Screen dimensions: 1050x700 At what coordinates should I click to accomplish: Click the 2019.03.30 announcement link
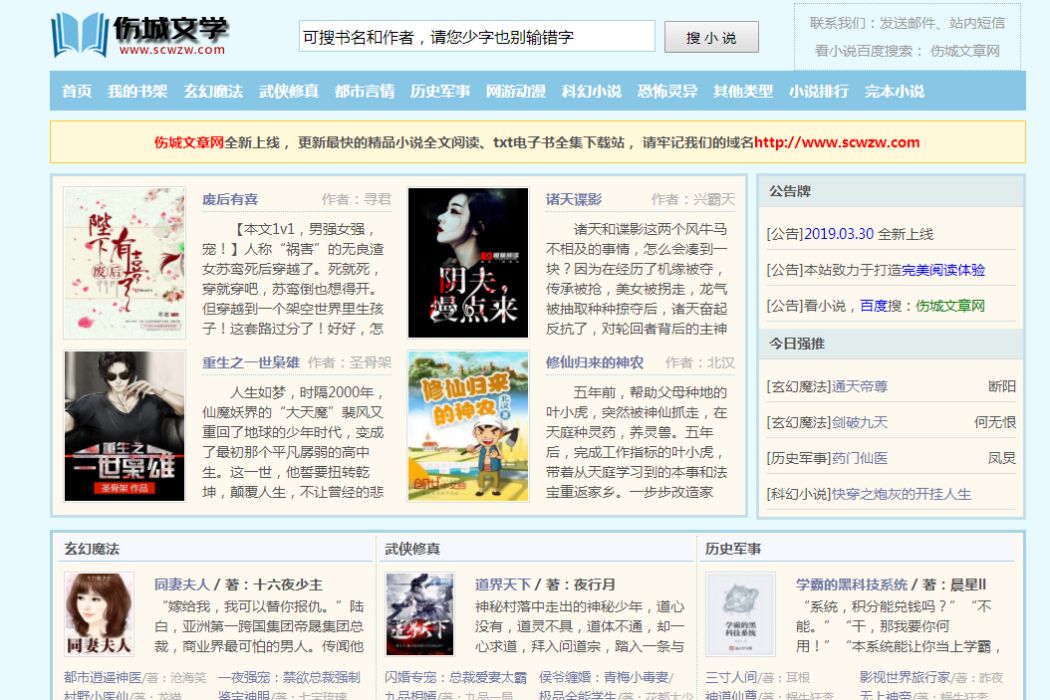(839, 234)
